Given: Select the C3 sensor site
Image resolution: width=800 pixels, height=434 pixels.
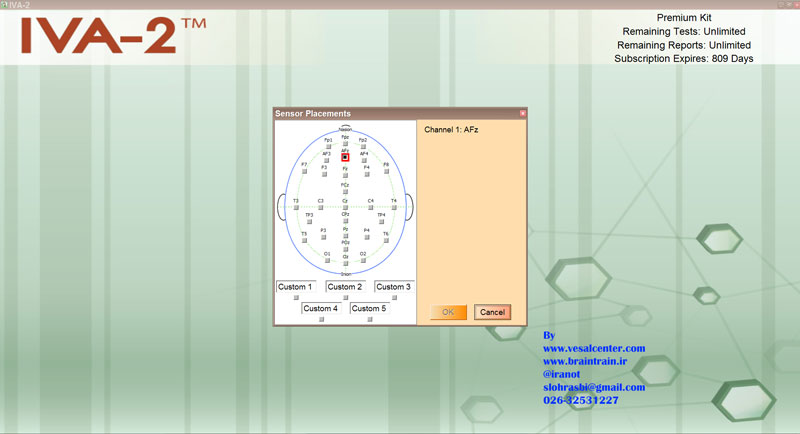Looking at the screenshot, I should (x=320, y=207).
